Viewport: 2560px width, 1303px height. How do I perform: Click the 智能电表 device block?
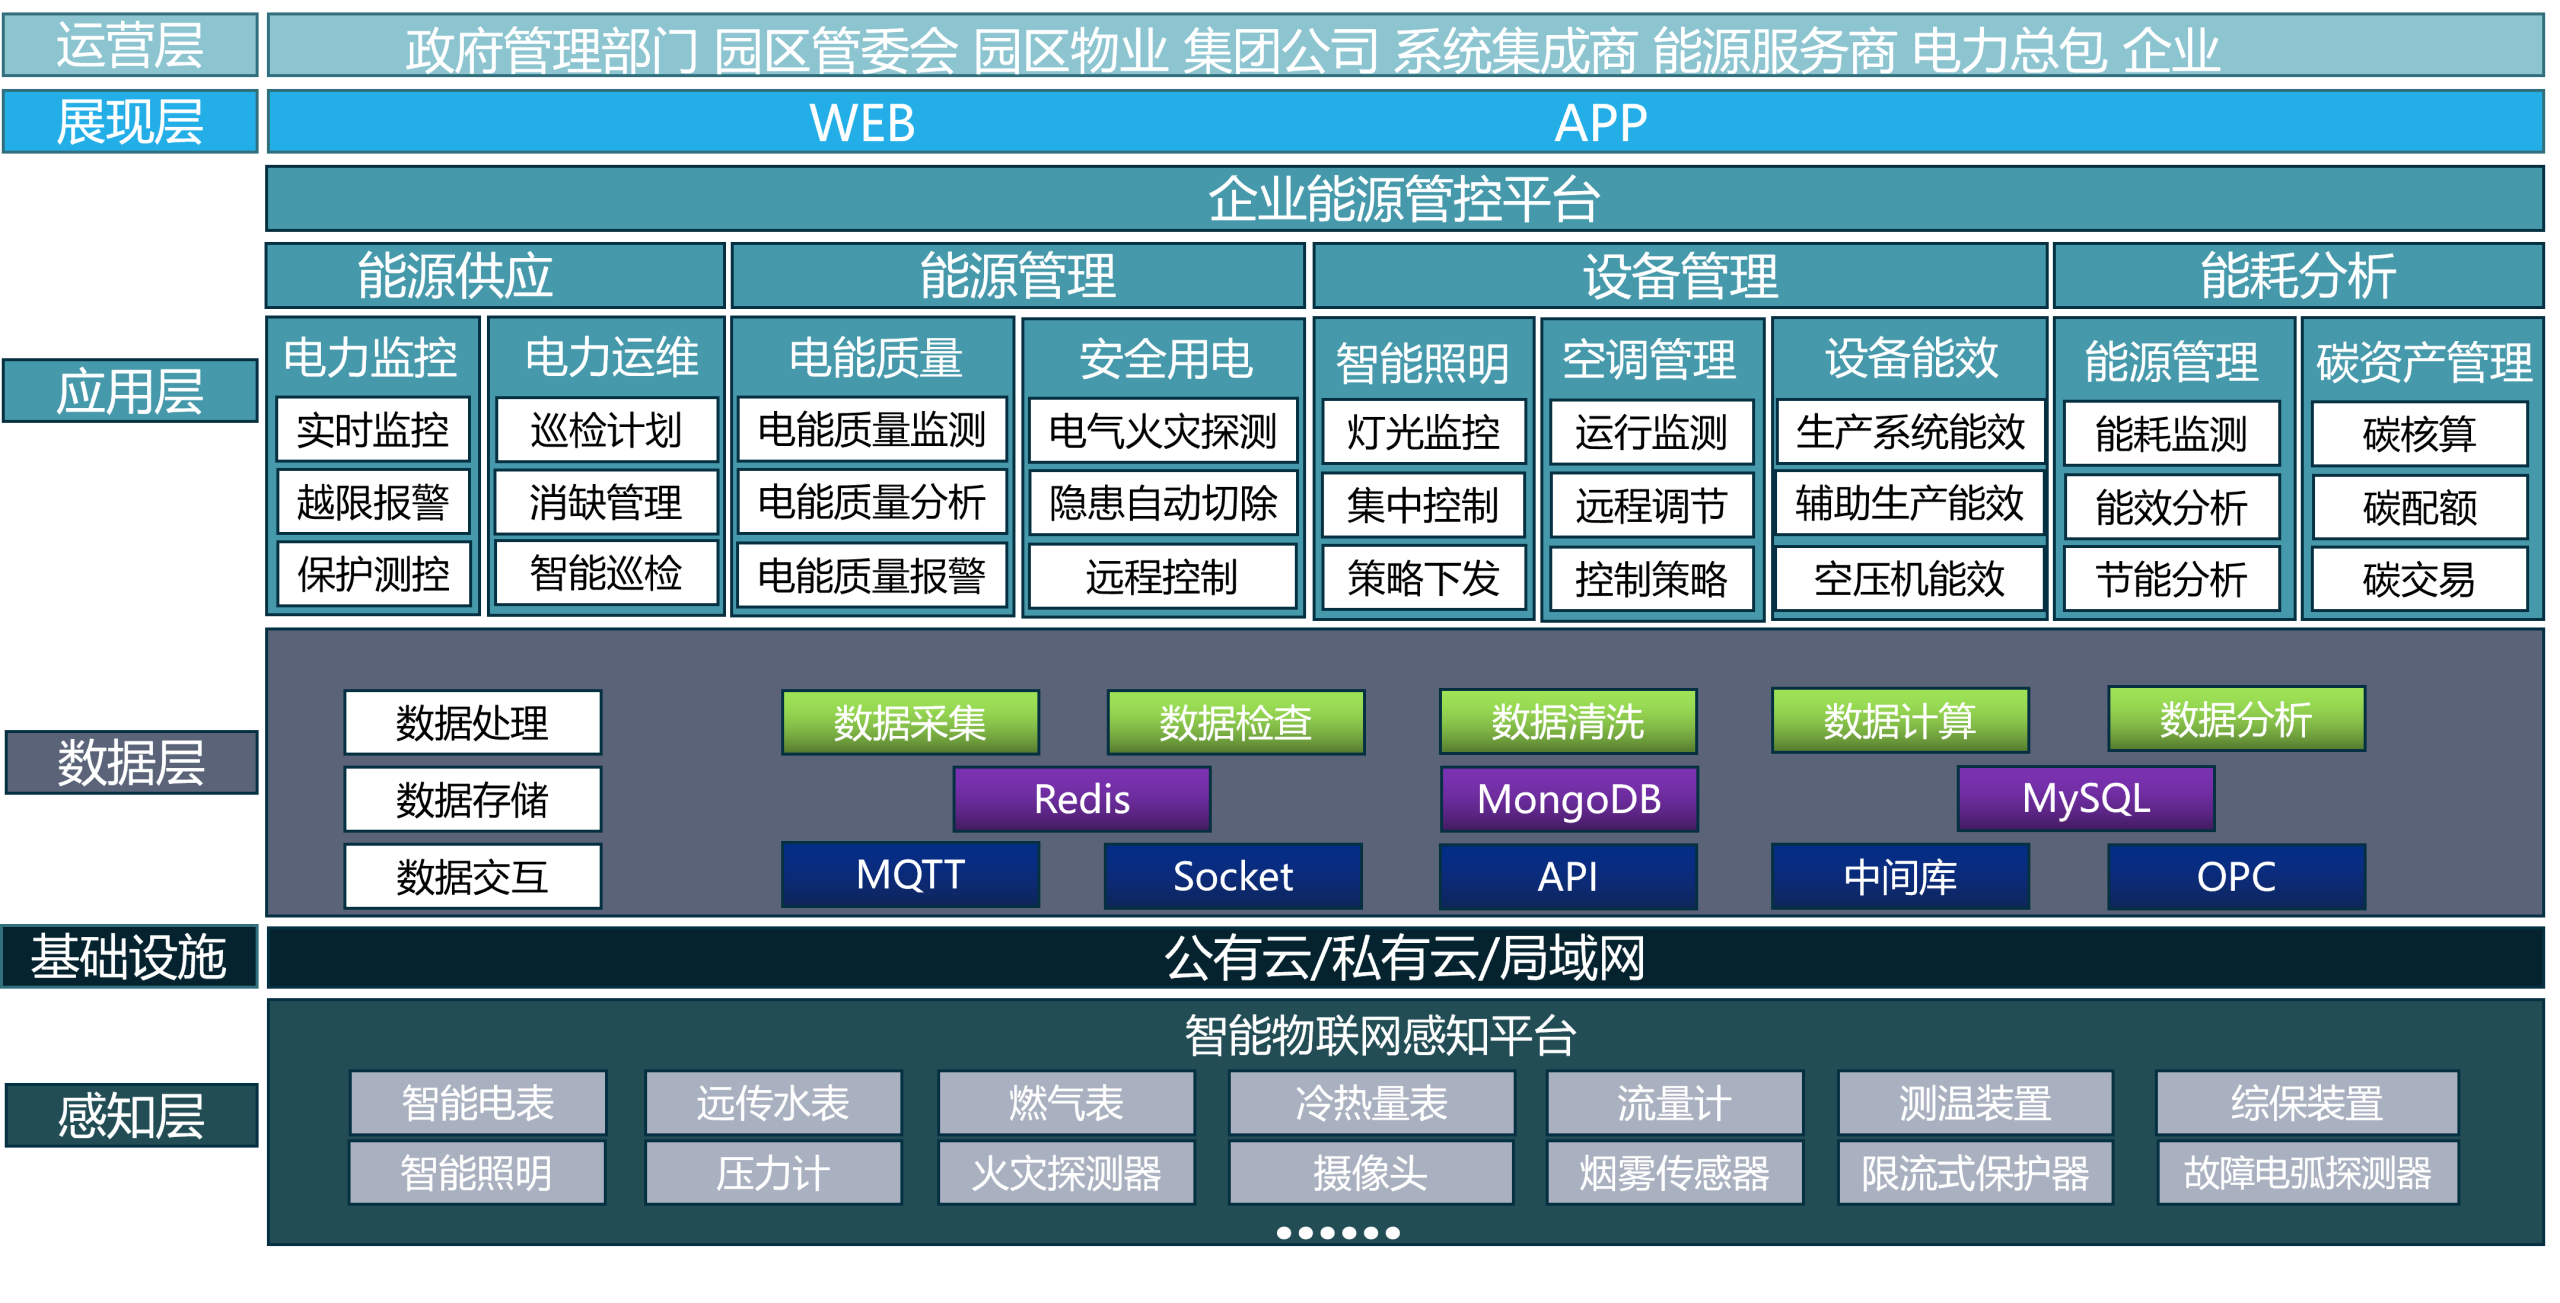pyautogui.click(x=477, y=1103)
